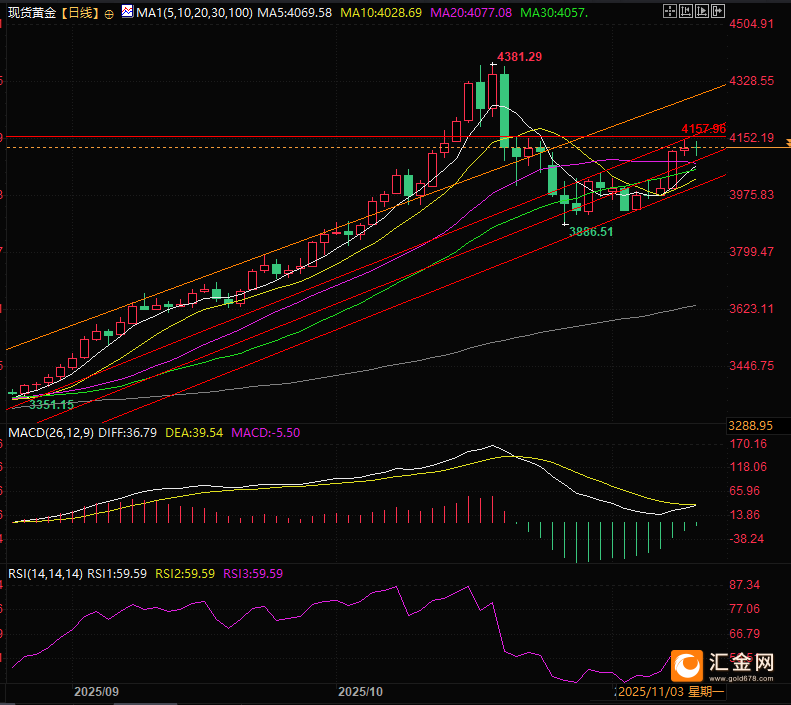Click the 4381.29 high price label
Image resolution: width=791 pixels, height=705 pixels.
pos(519,56)
